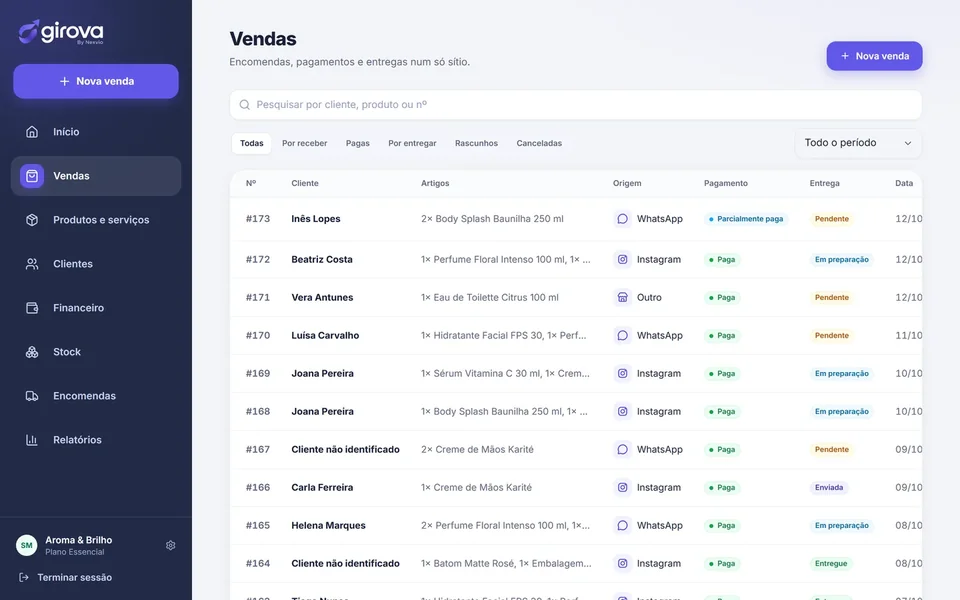Viewport: 960px width, 600px height.
Task: Switch to the Por receber tab
Action: point(304,143)
